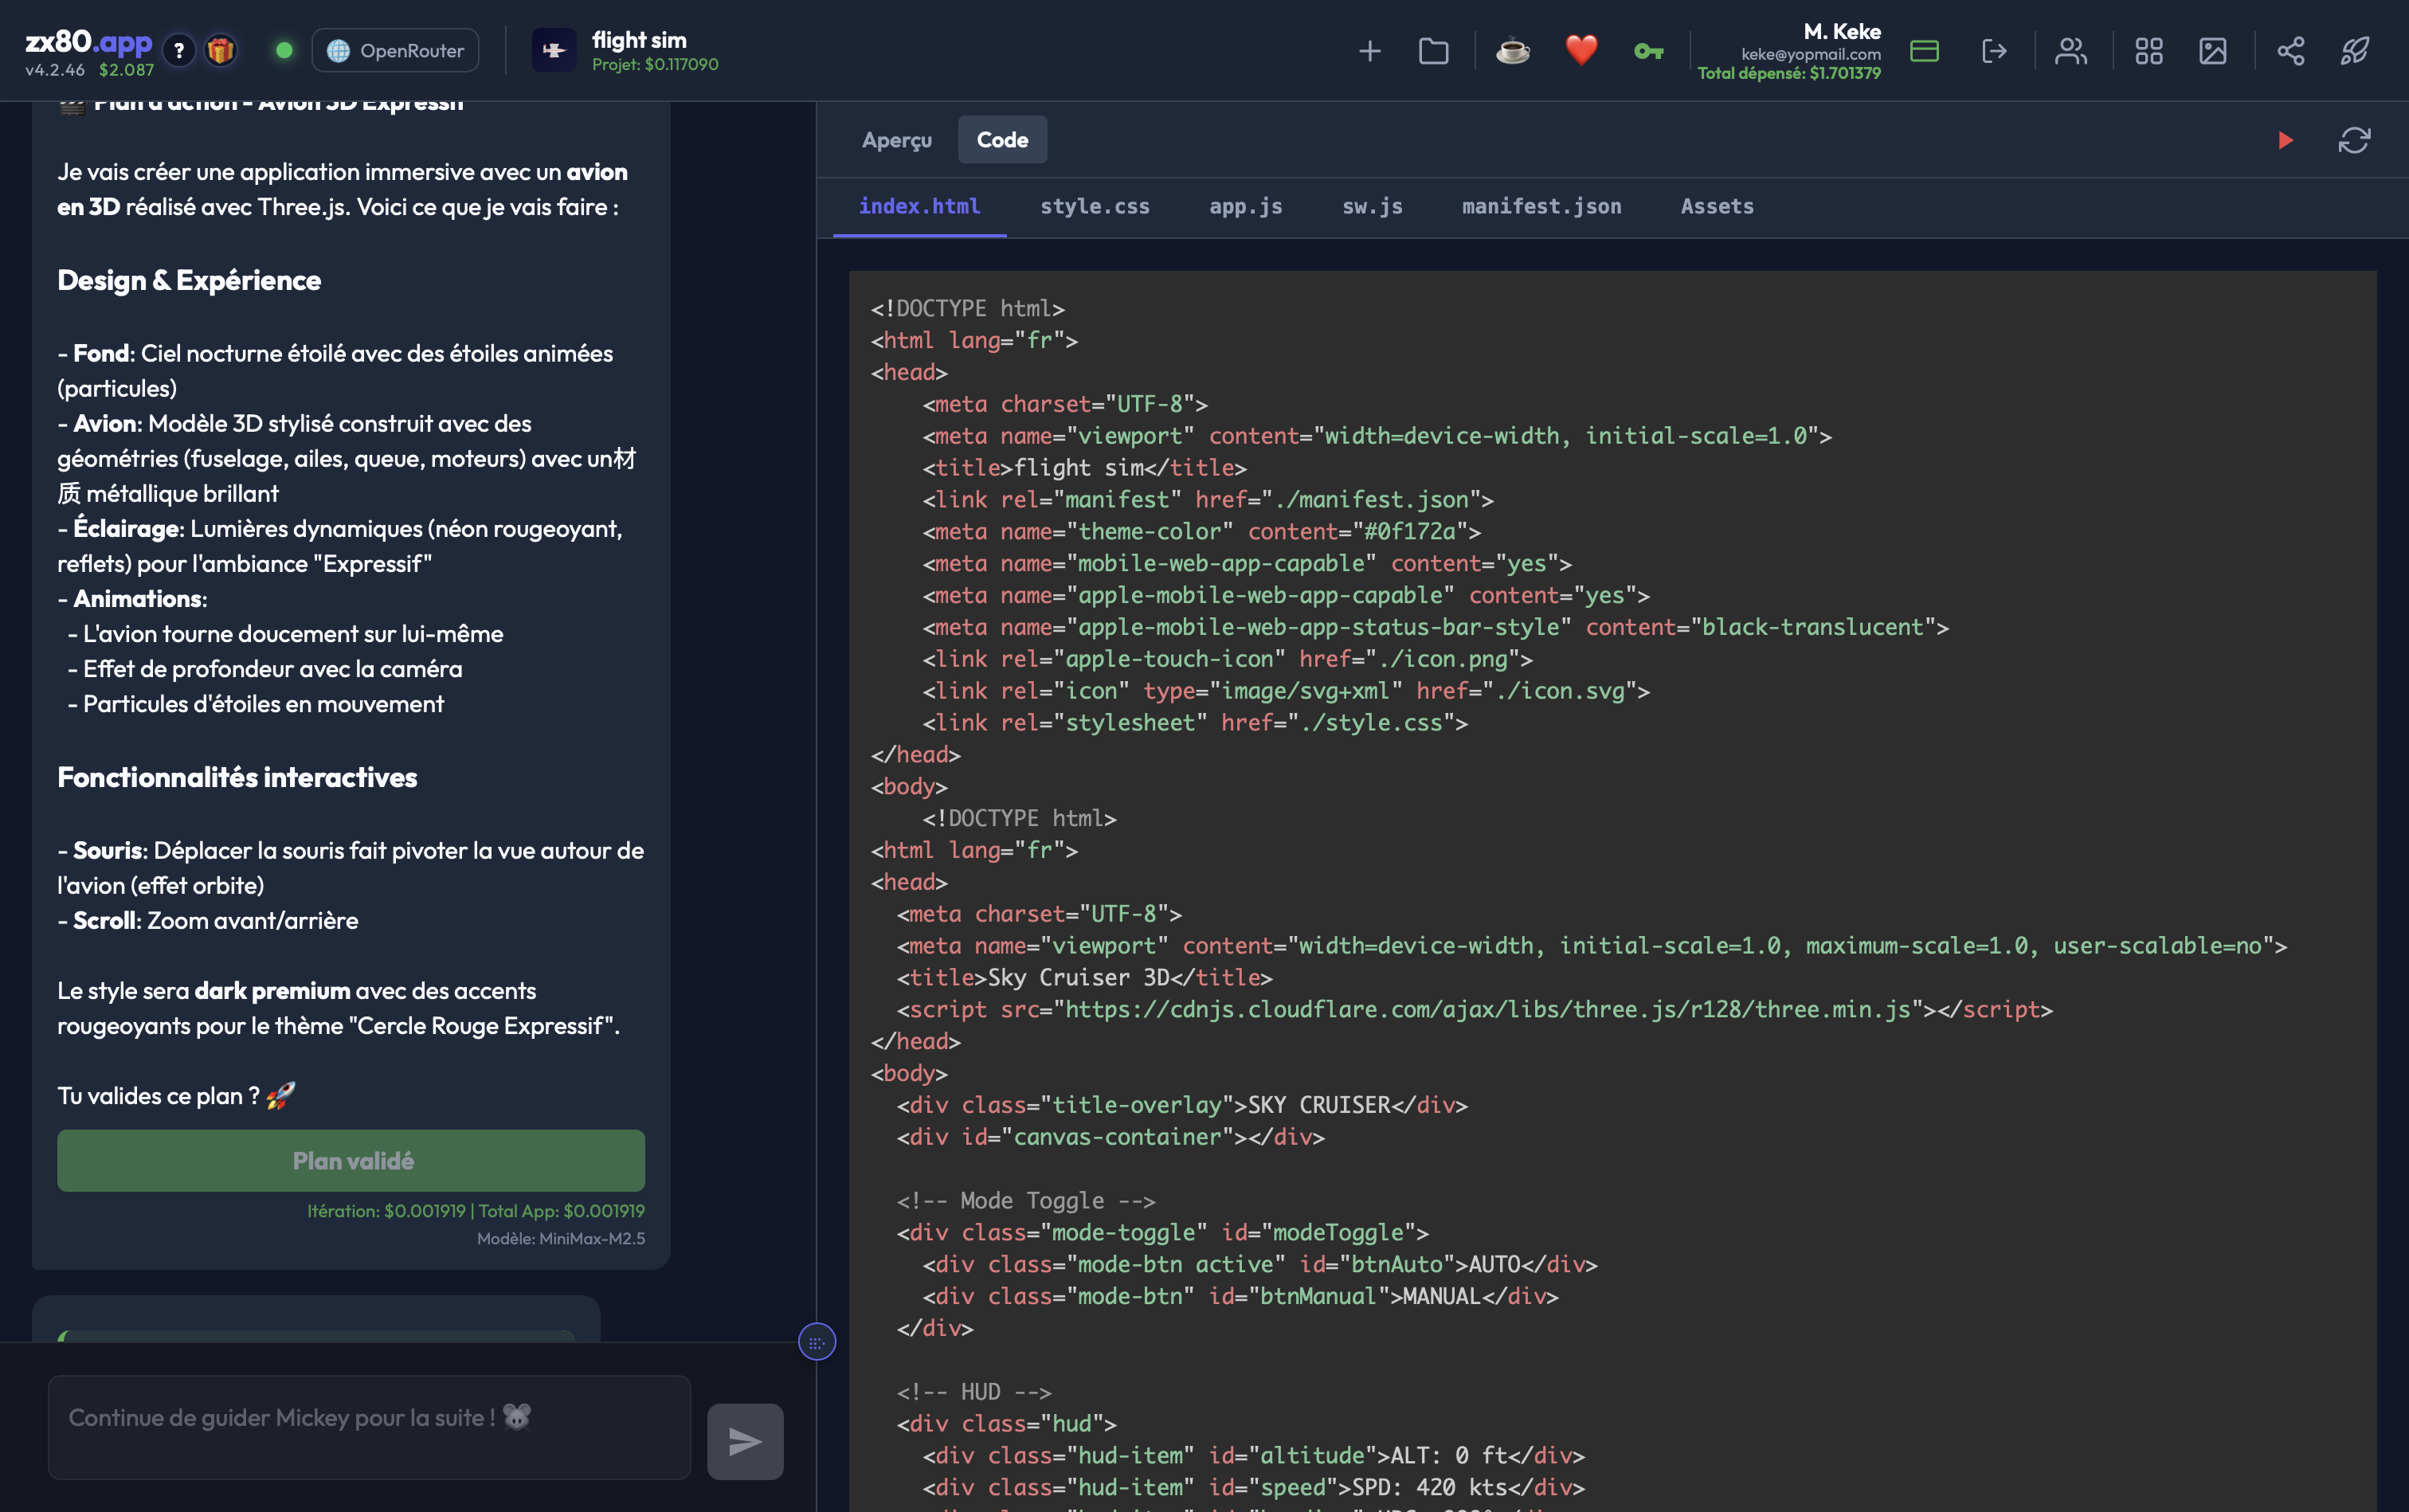Click the three.min.js script URL line
Viewport: 2409px width, 1512px height.
pyautogui.click(x=1474, y=1009)
